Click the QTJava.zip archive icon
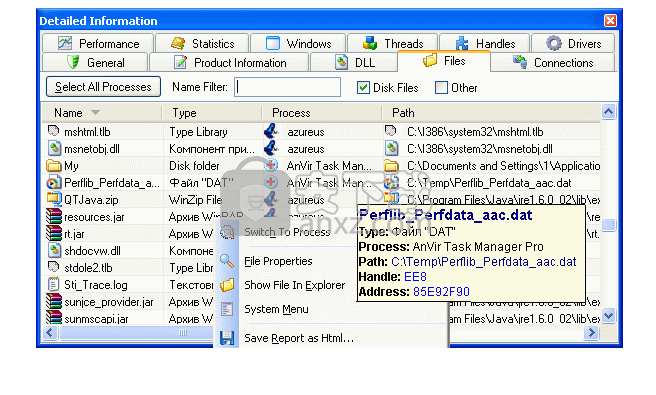Image resolution: width=656 pixels, height=395 pixels. pos(54,199)
